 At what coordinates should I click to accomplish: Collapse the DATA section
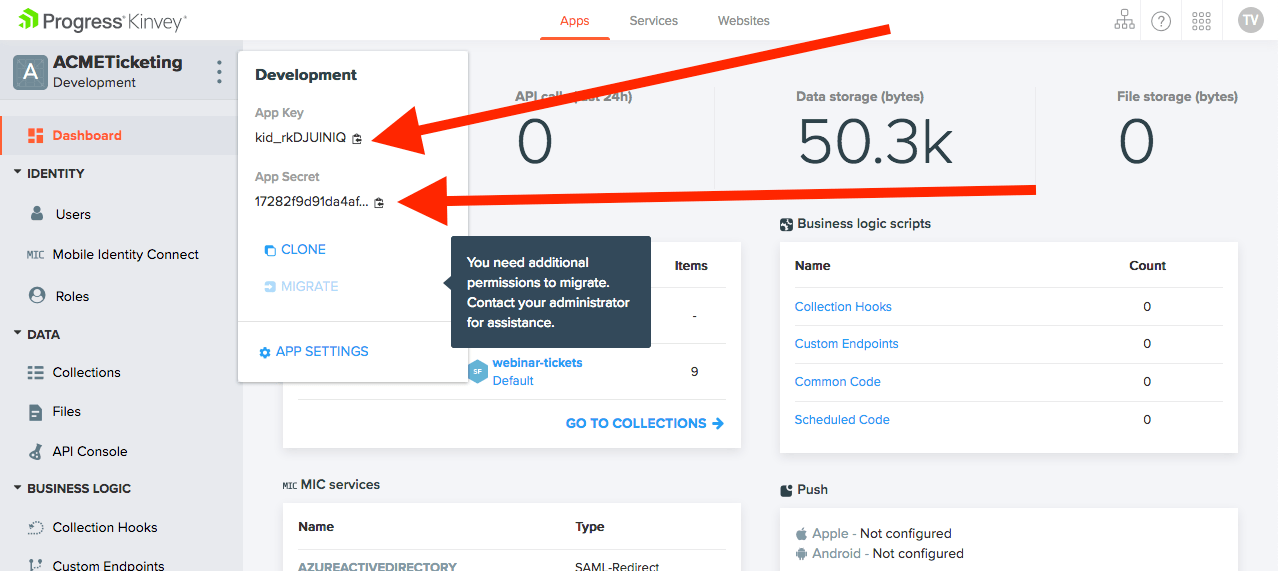click(x=18, y=334)
